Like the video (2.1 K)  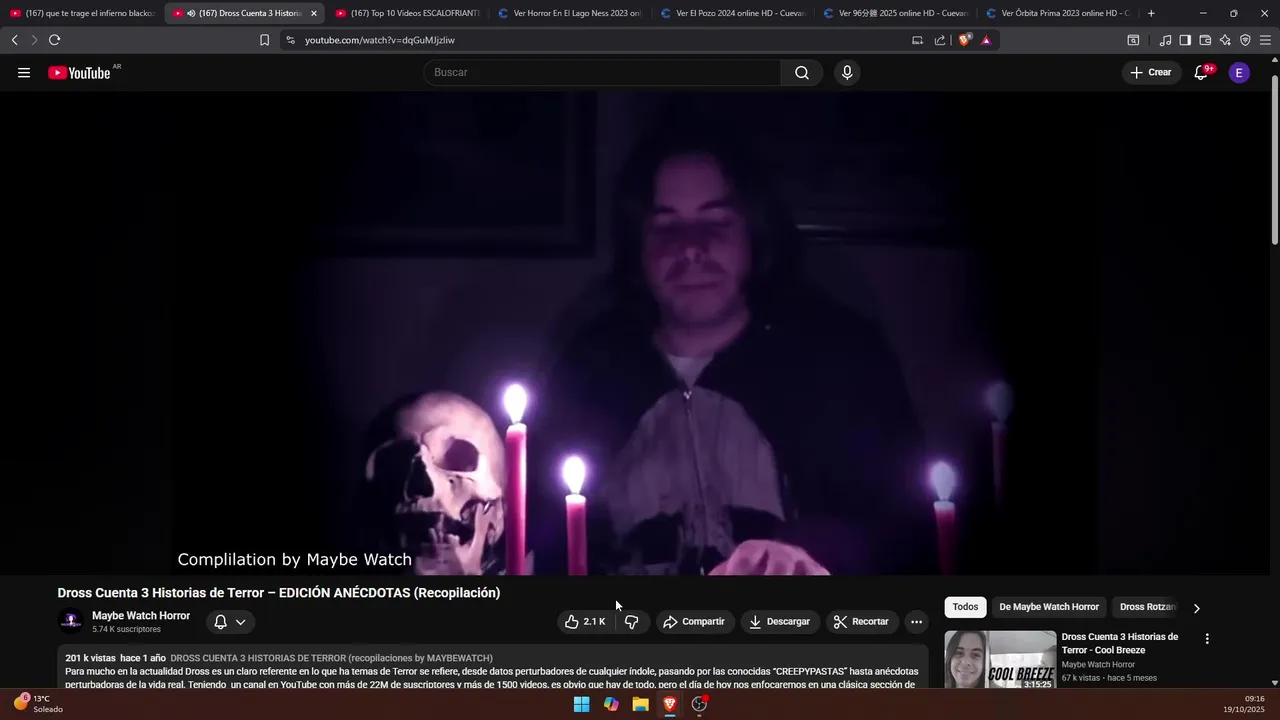click(585, 622)
